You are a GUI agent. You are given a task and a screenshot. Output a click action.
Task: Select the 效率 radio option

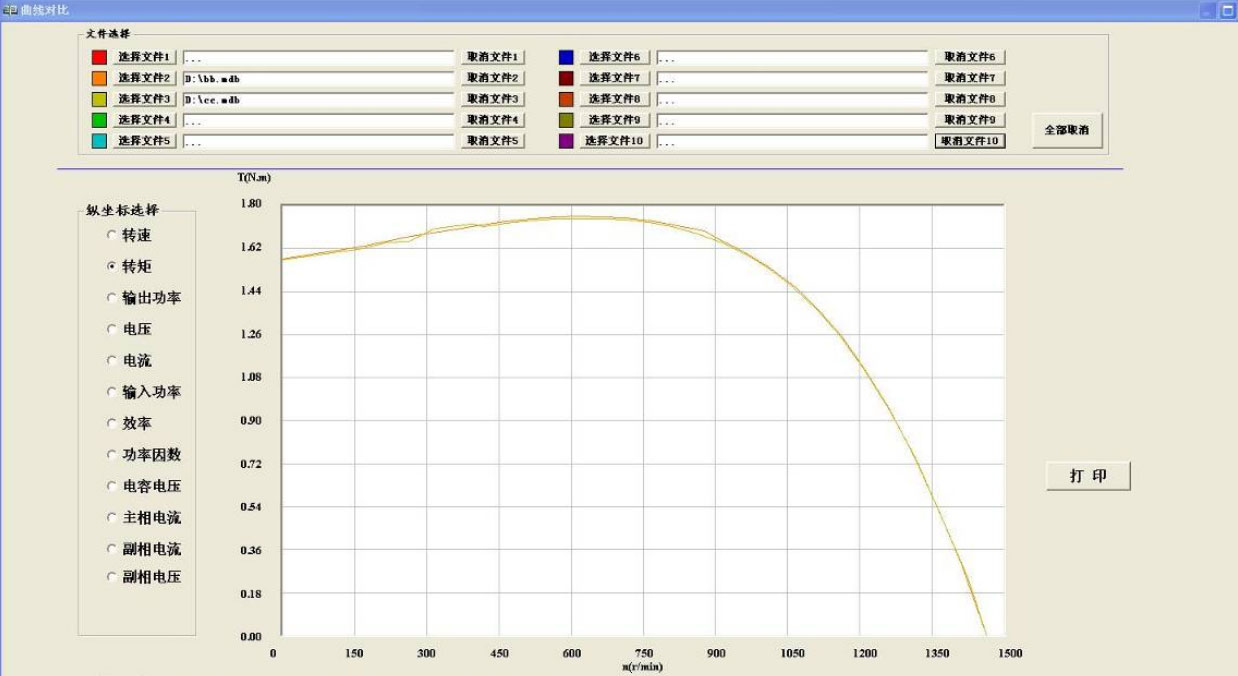click(x=112, y=423)
